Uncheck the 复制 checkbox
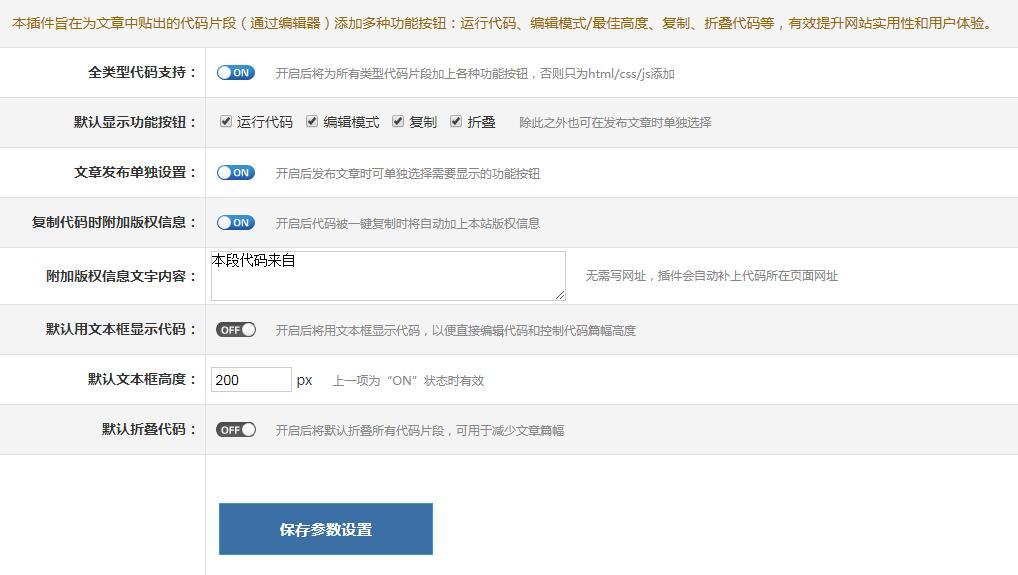1018x575 pixels. [398, 122]
